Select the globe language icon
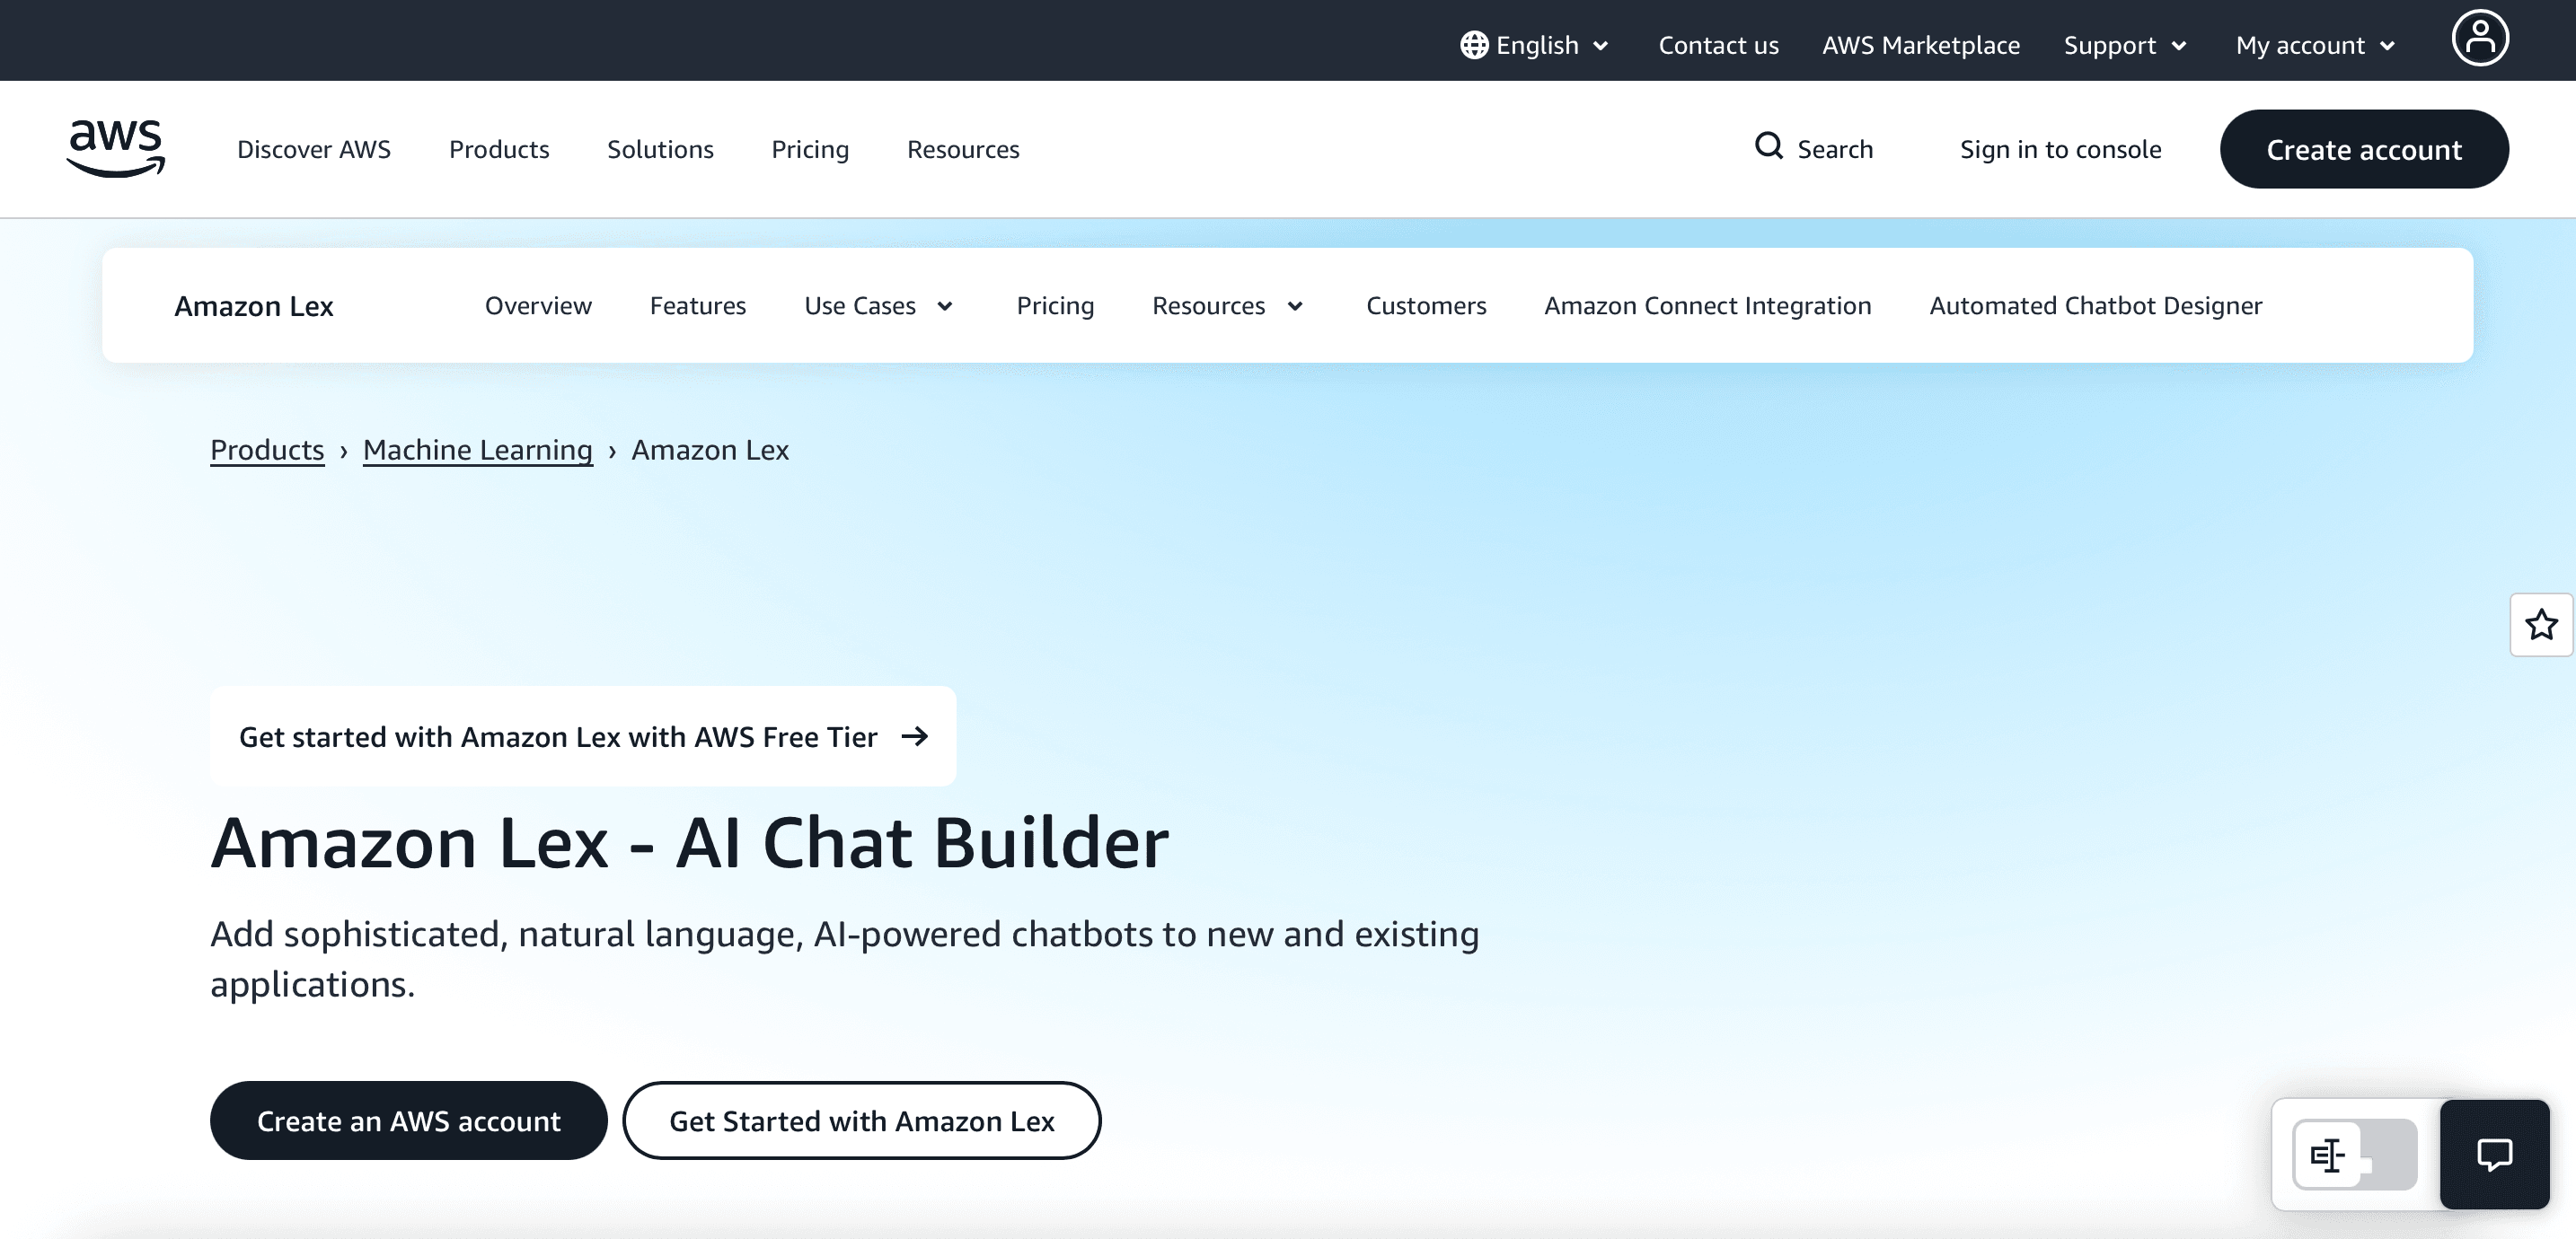The height and width of the screenshot is (1239, 2576). coord(1474,44)
